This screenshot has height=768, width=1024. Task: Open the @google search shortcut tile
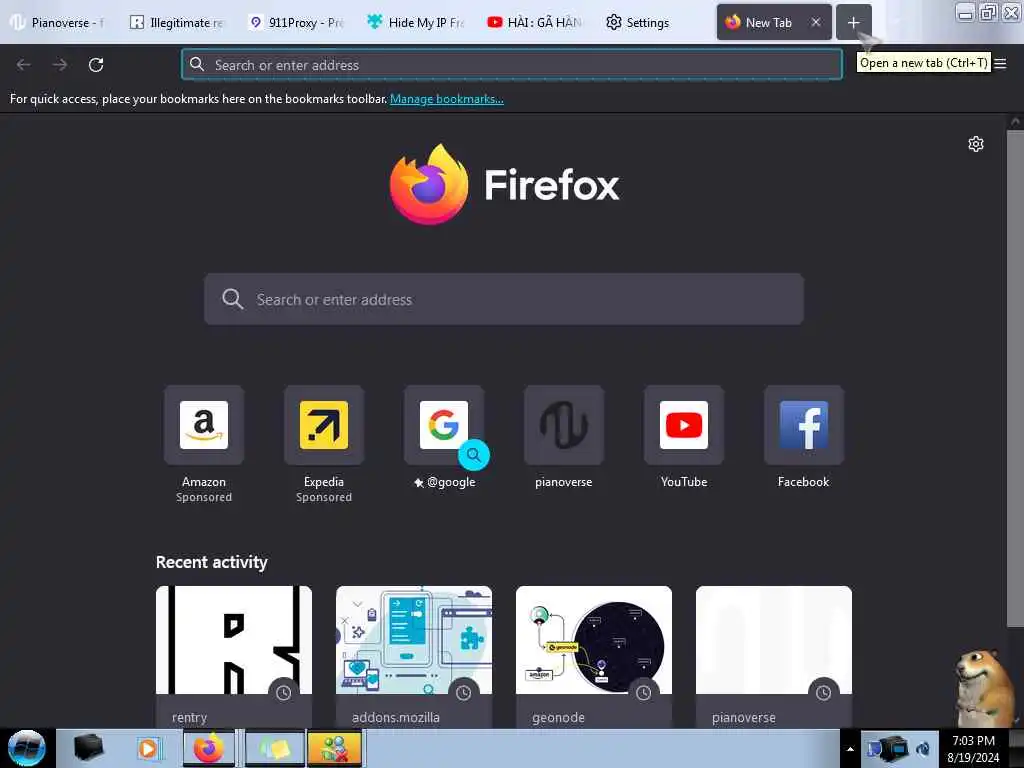(444, 425)
